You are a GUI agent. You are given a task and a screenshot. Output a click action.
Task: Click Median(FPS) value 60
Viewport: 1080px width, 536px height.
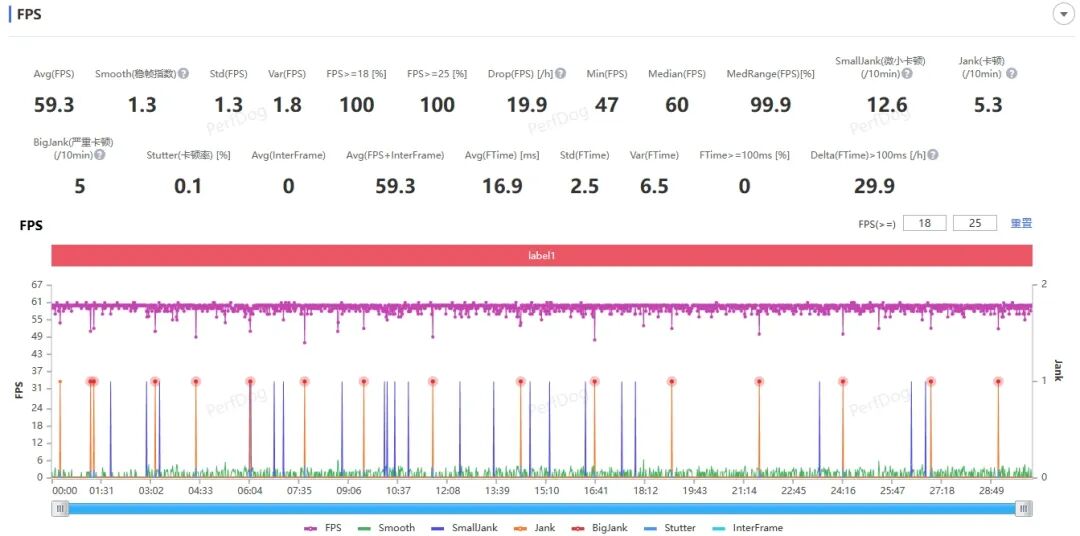[x=676, y=105]
